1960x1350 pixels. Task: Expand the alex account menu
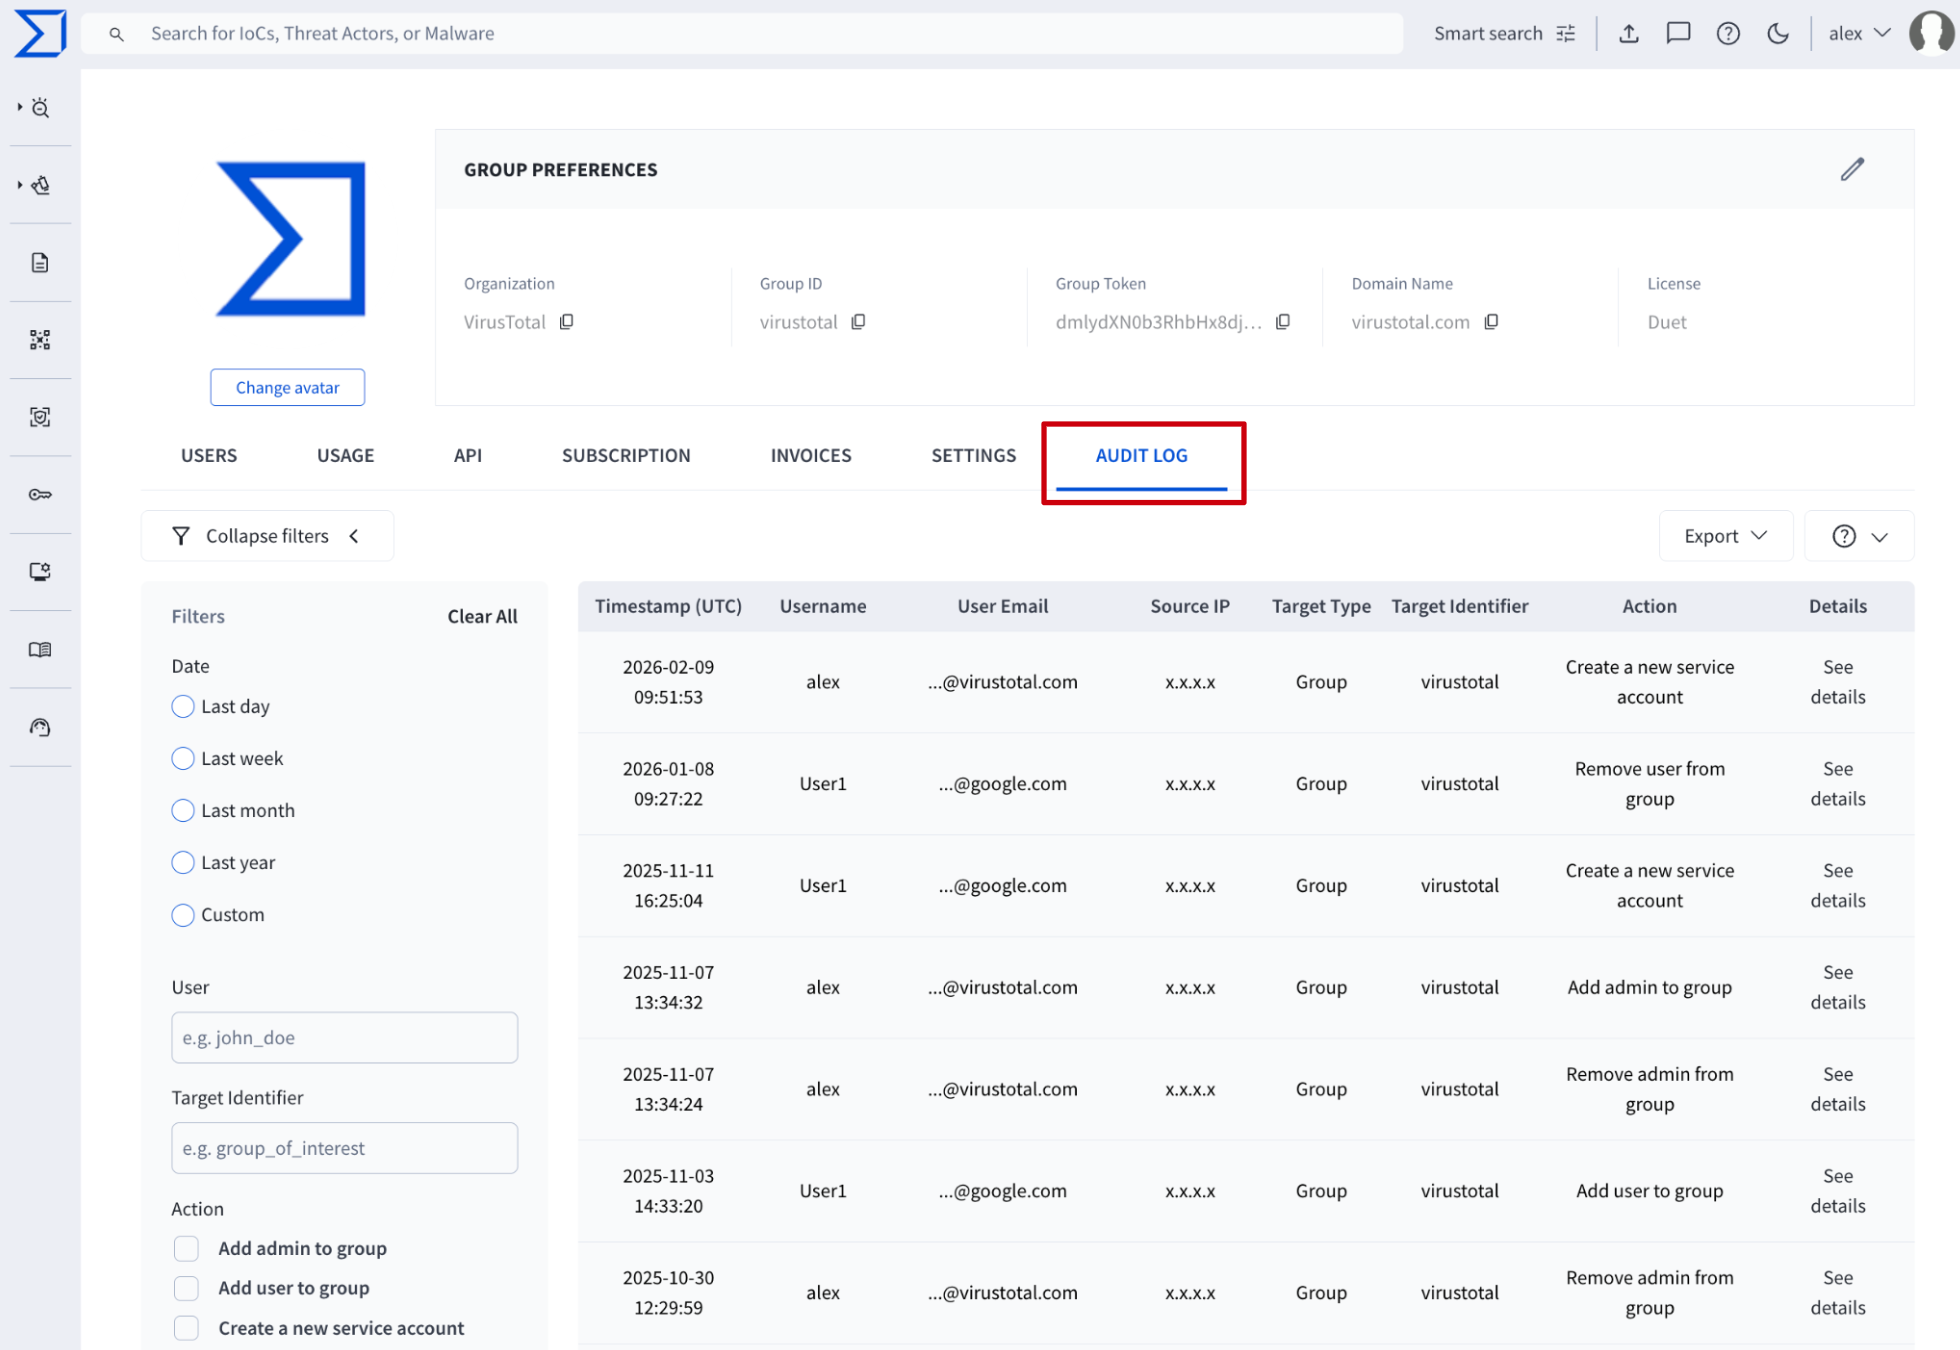pos(1859,34)
